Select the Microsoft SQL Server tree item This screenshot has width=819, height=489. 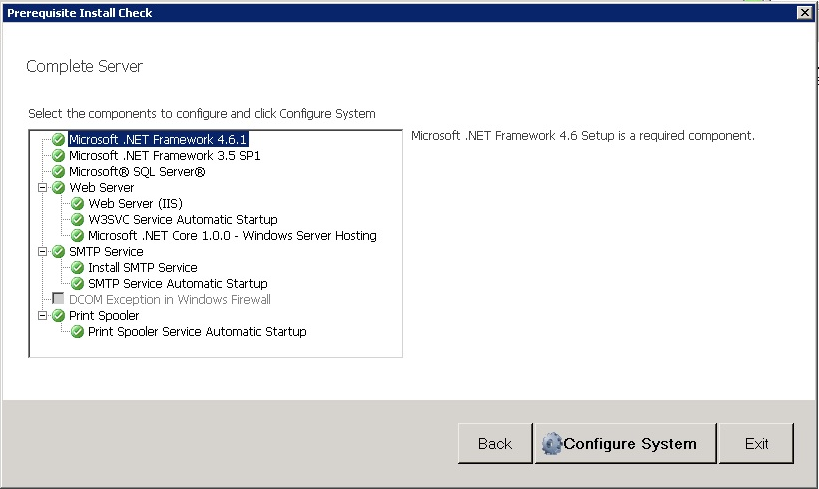[137, 172]
